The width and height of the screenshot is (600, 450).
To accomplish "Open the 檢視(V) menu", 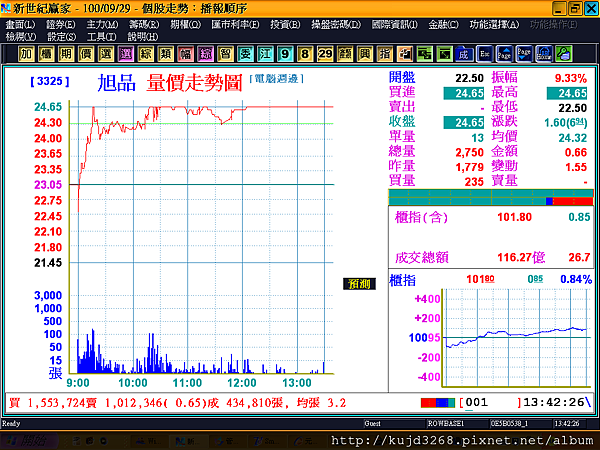I will [21, 37].
